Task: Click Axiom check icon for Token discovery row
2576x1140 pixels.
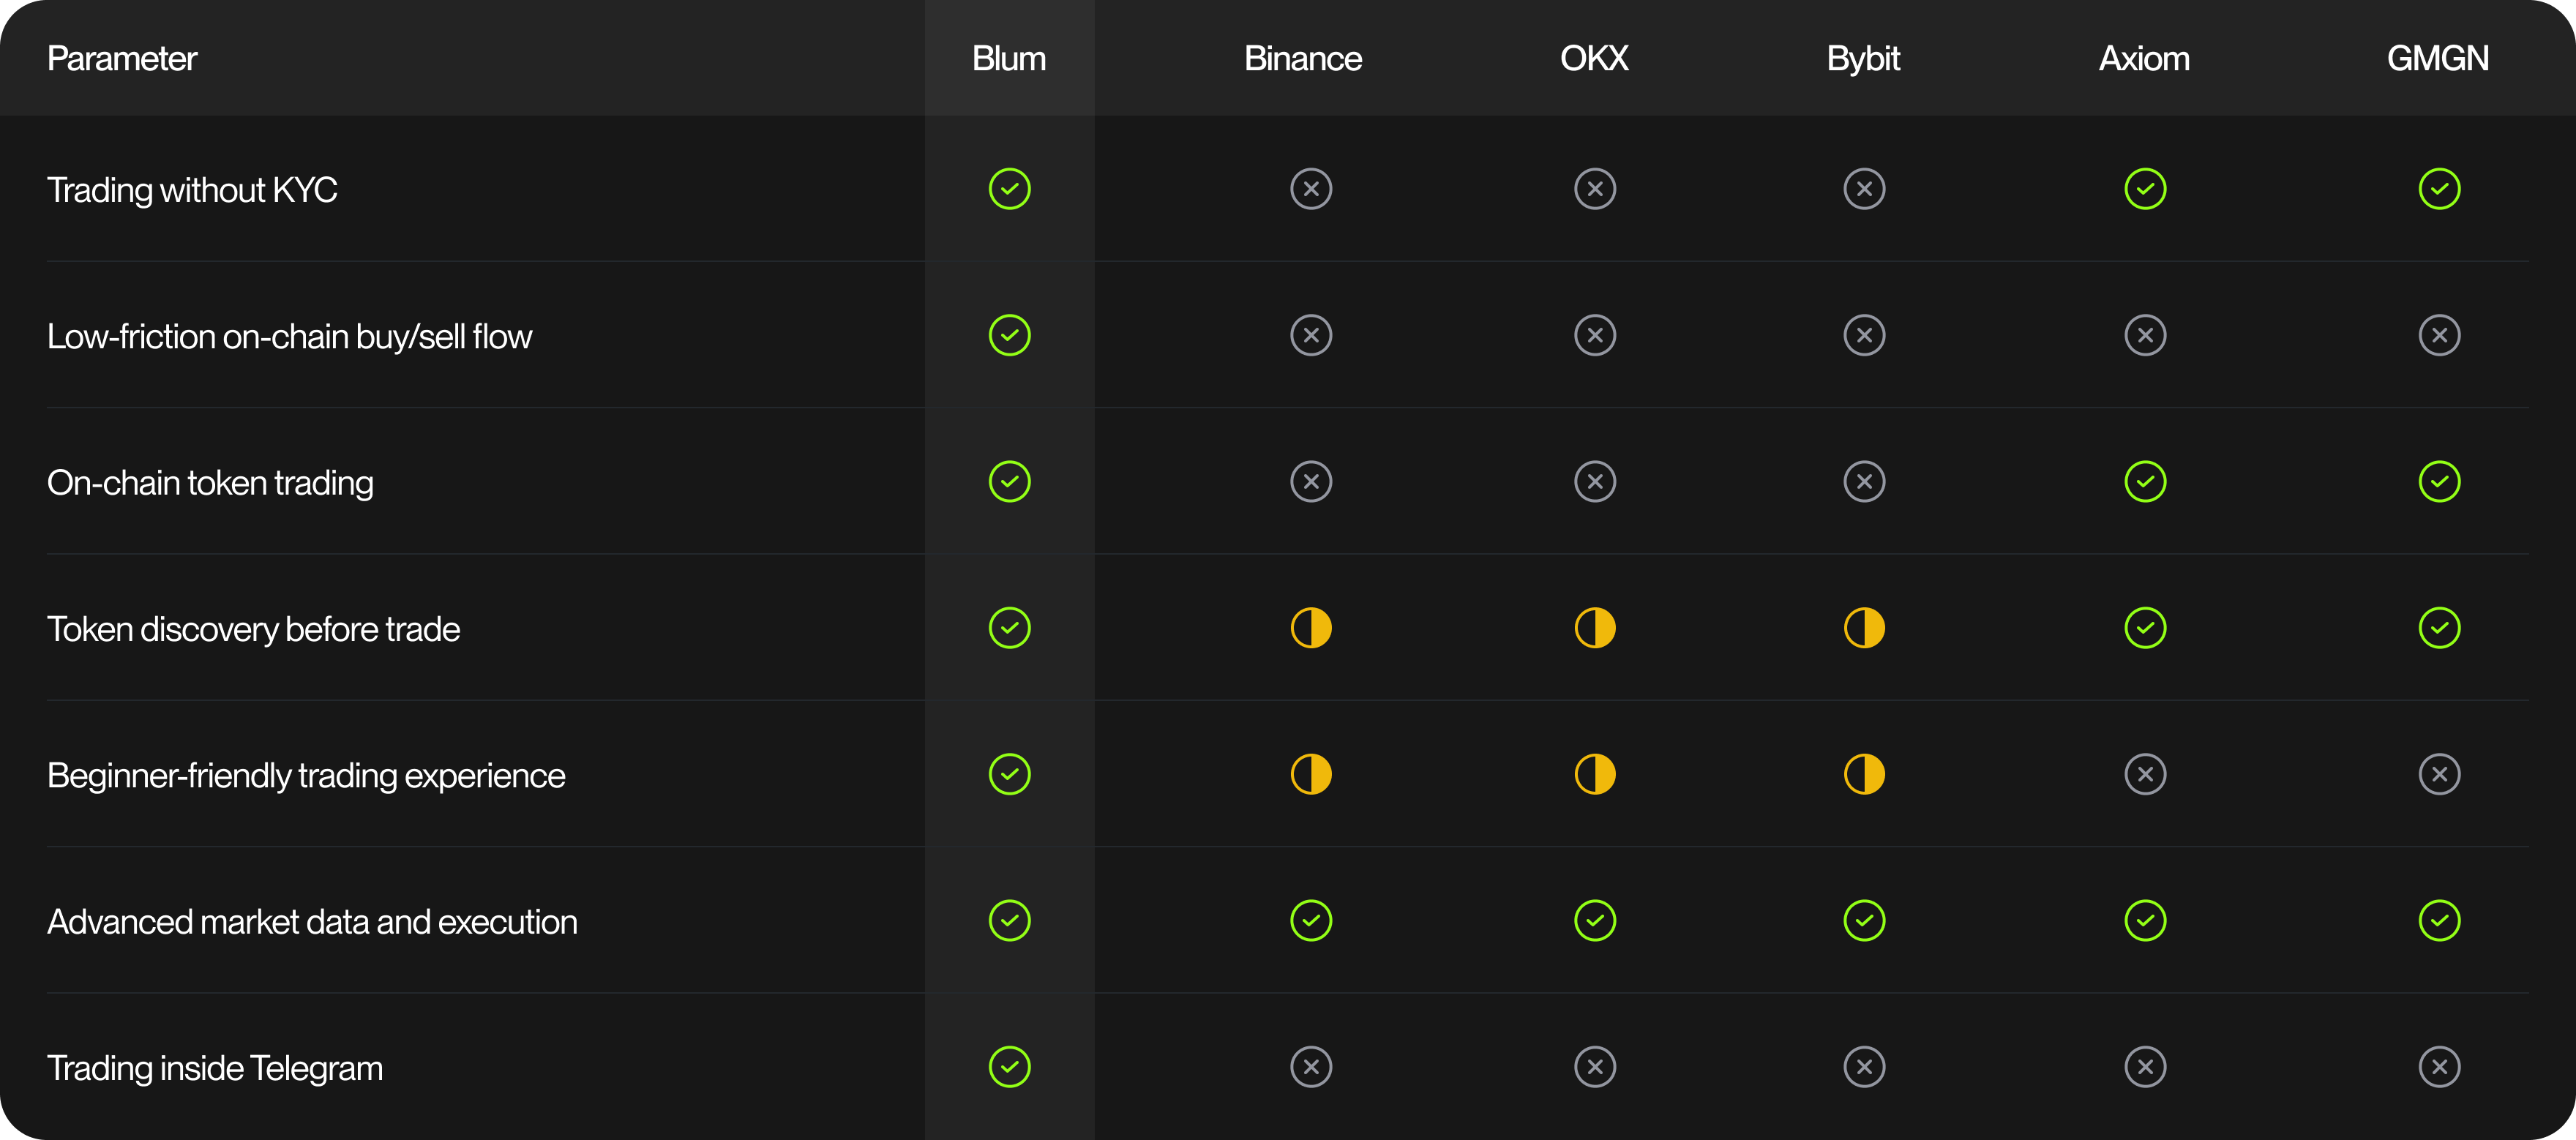Action: pyautogui.click(x=2145, y=628)
